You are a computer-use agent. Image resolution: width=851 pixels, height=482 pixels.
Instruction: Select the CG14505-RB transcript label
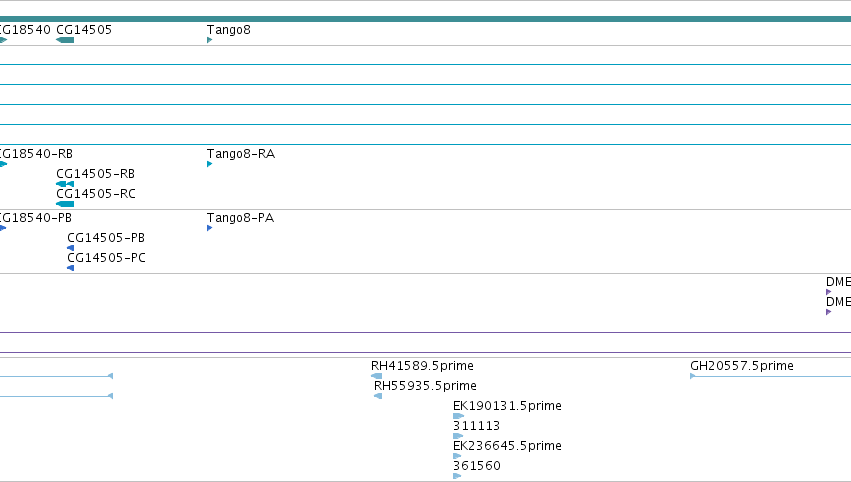tap(96, 174)
